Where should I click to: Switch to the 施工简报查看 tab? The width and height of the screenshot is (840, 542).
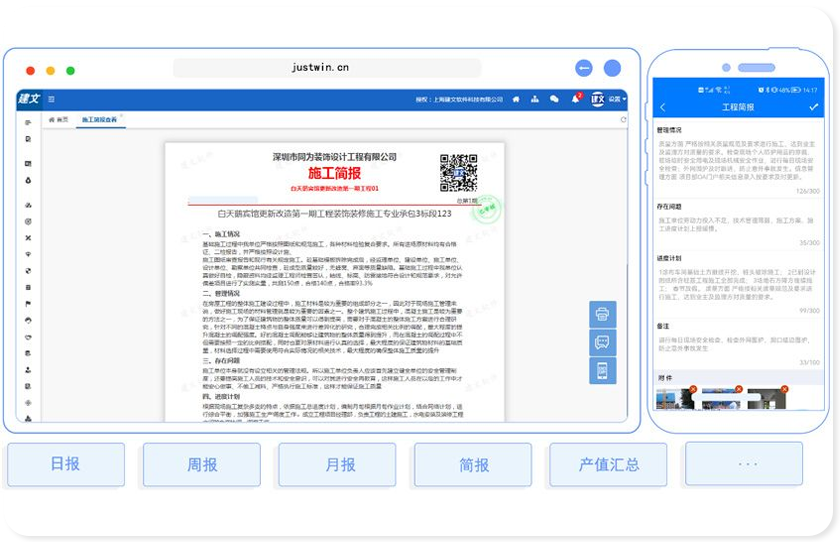pos(99,119)
